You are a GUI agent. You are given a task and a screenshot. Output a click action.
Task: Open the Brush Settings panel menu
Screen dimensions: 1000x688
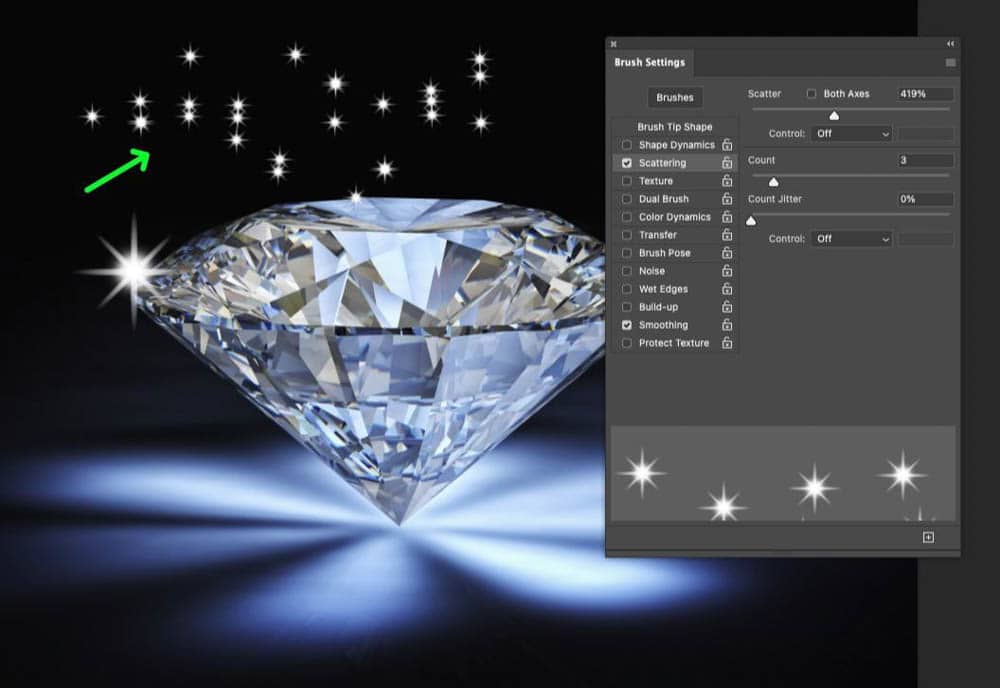pos(950,62)
